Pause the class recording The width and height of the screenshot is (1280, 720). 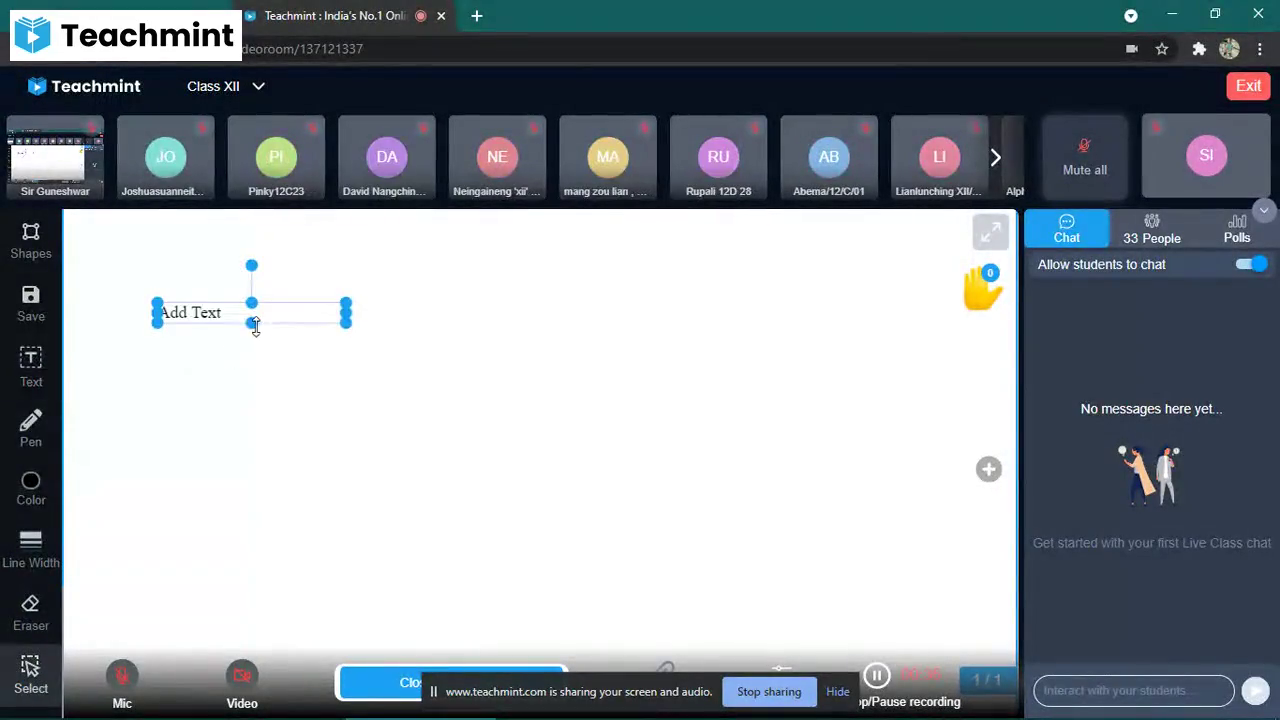pos(877,677)
